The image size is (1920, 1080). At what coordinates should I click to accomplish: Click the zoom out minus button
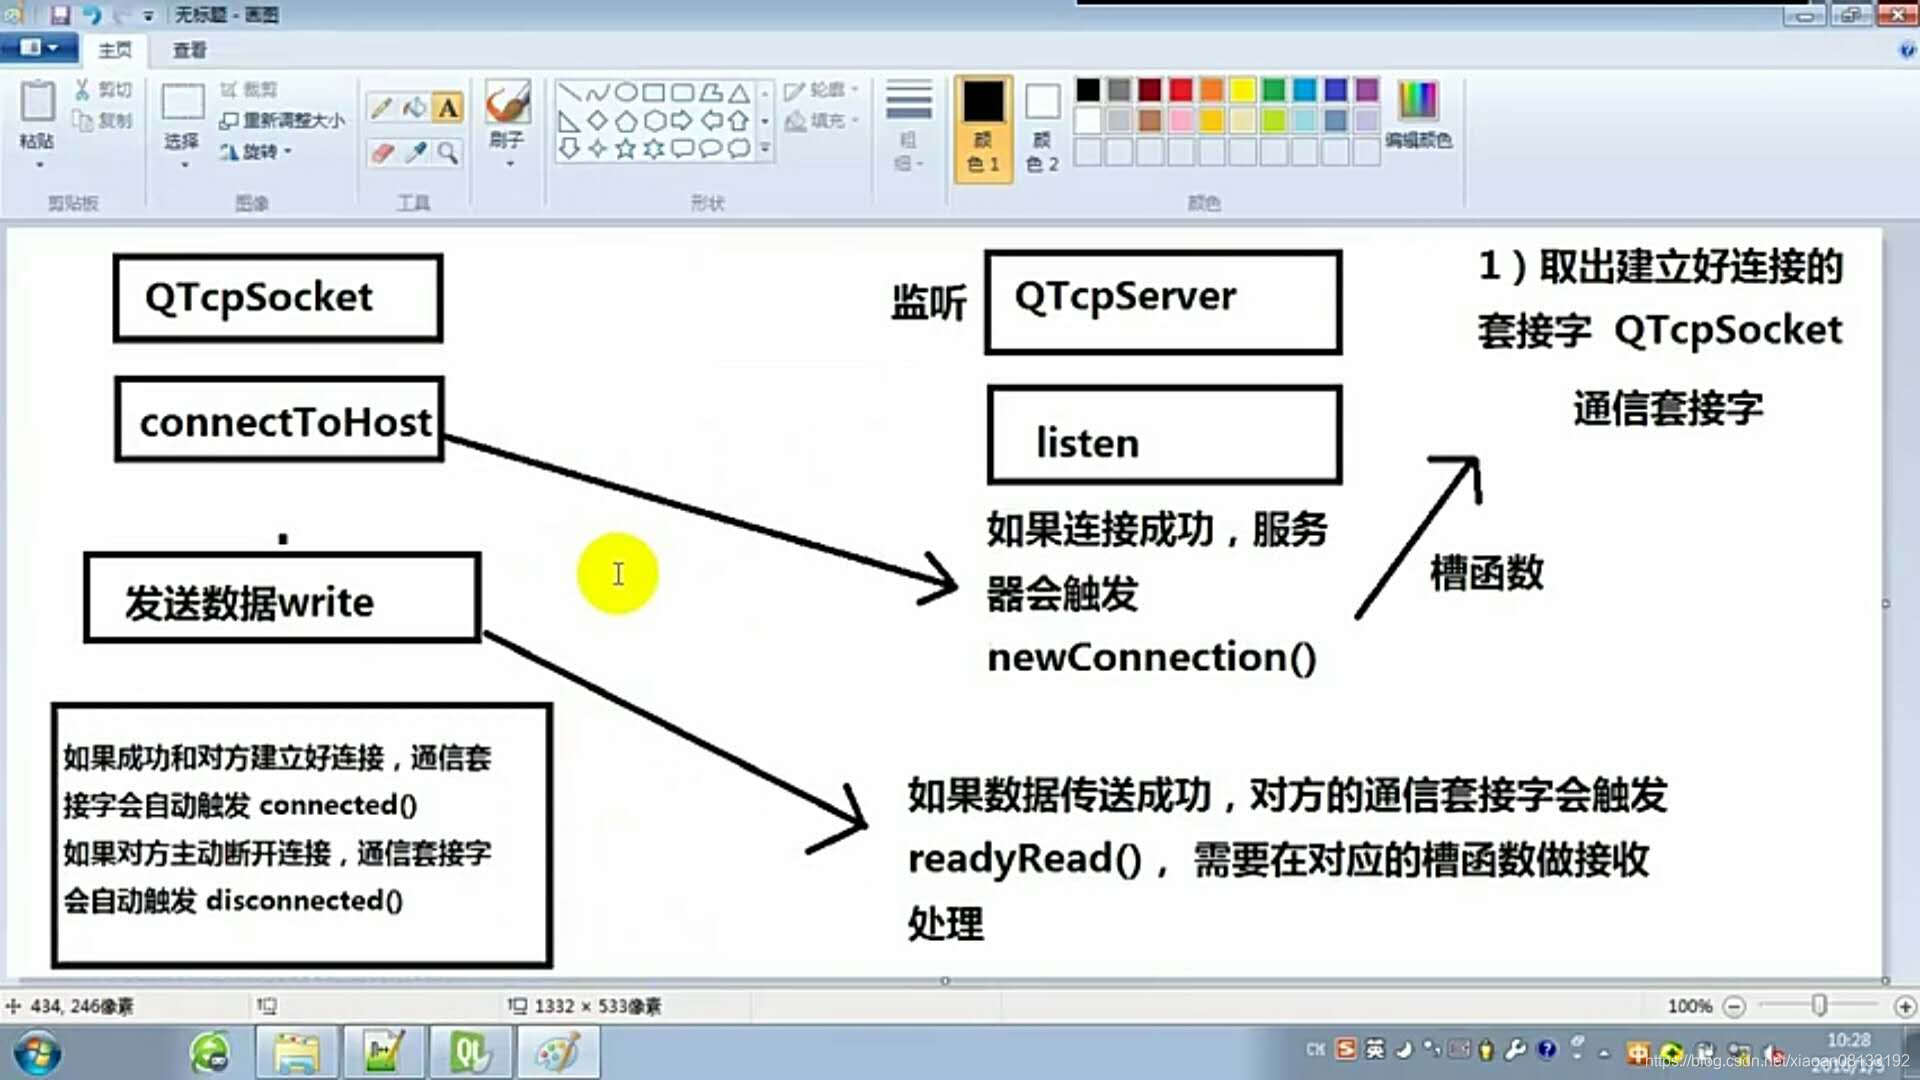pyautogui.click(x=1735, y=1006)
